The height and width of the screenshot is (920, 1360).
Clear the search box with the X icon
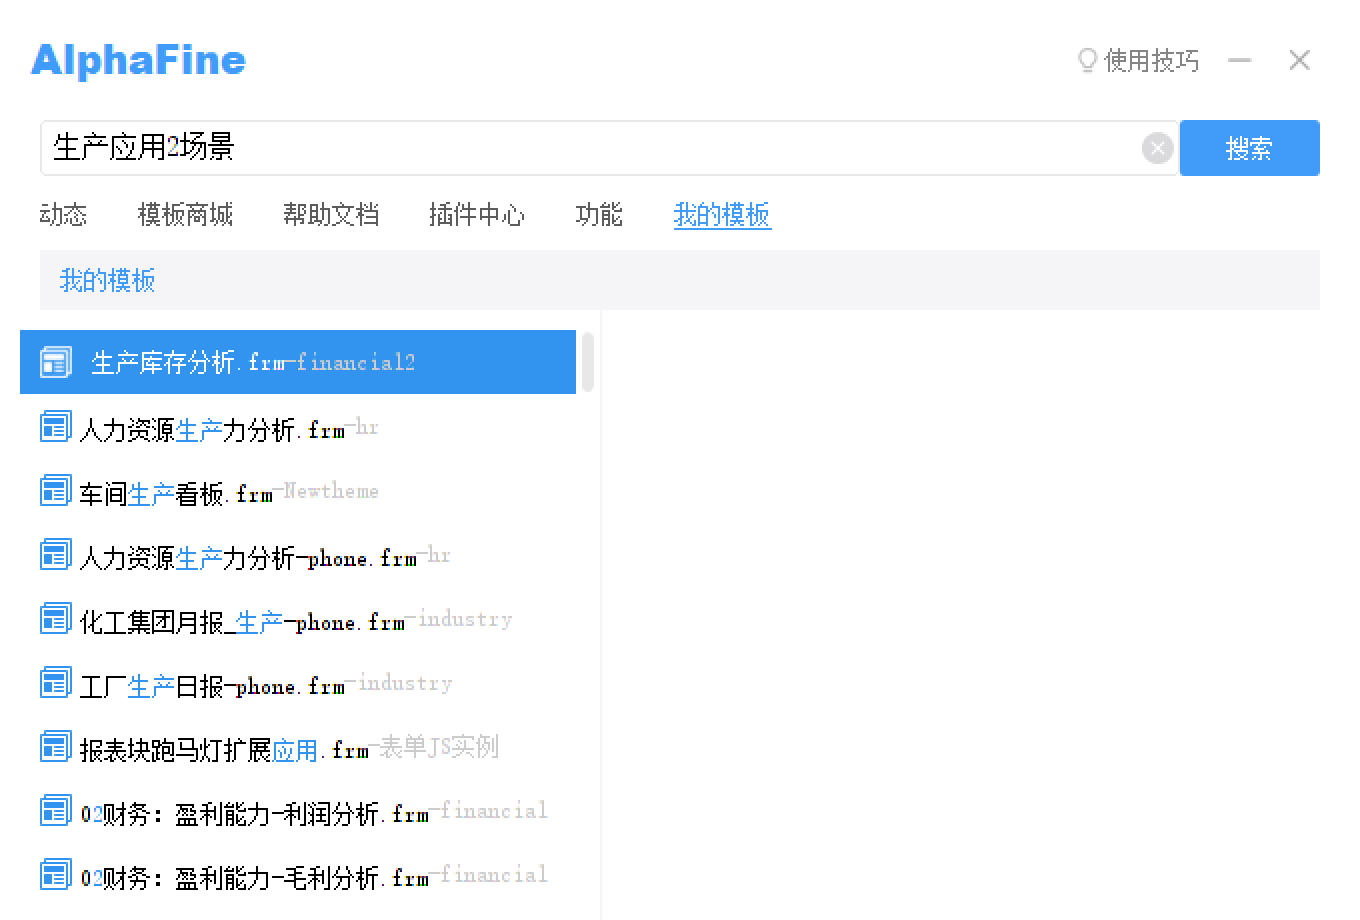(1157, 148)
